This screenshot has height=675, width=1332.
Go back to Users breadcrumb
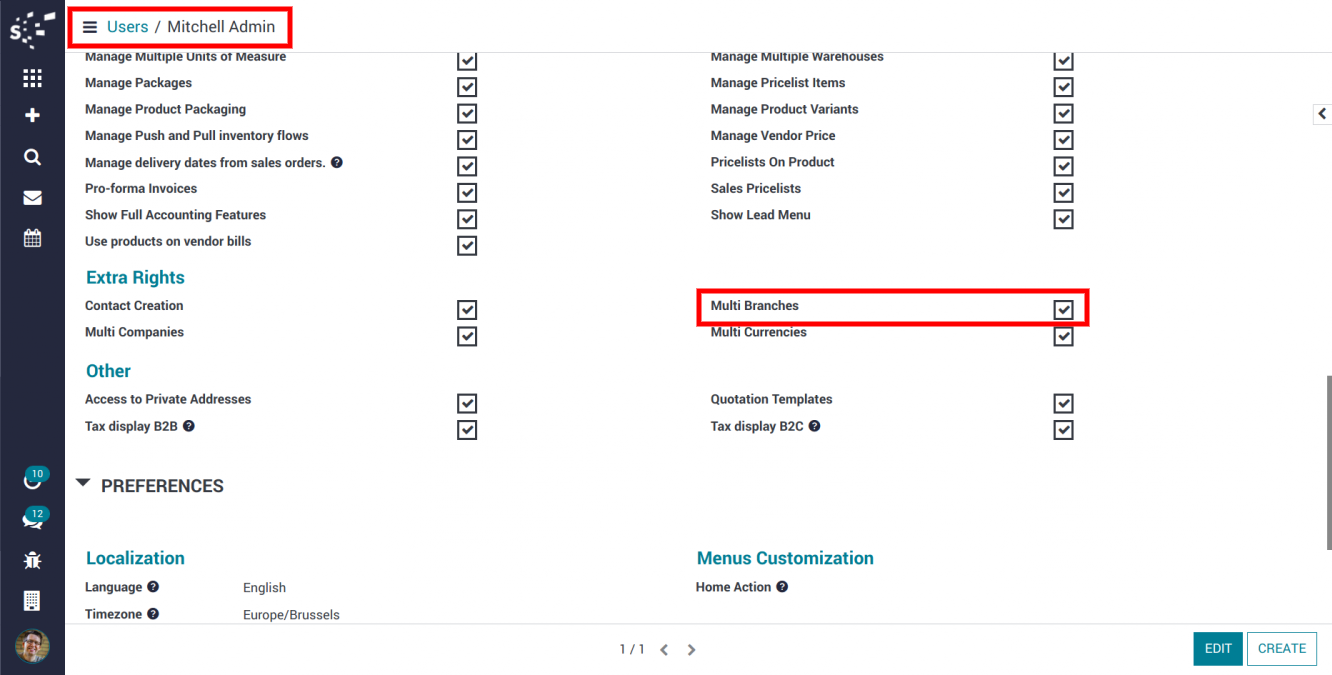tap(127, 27)
